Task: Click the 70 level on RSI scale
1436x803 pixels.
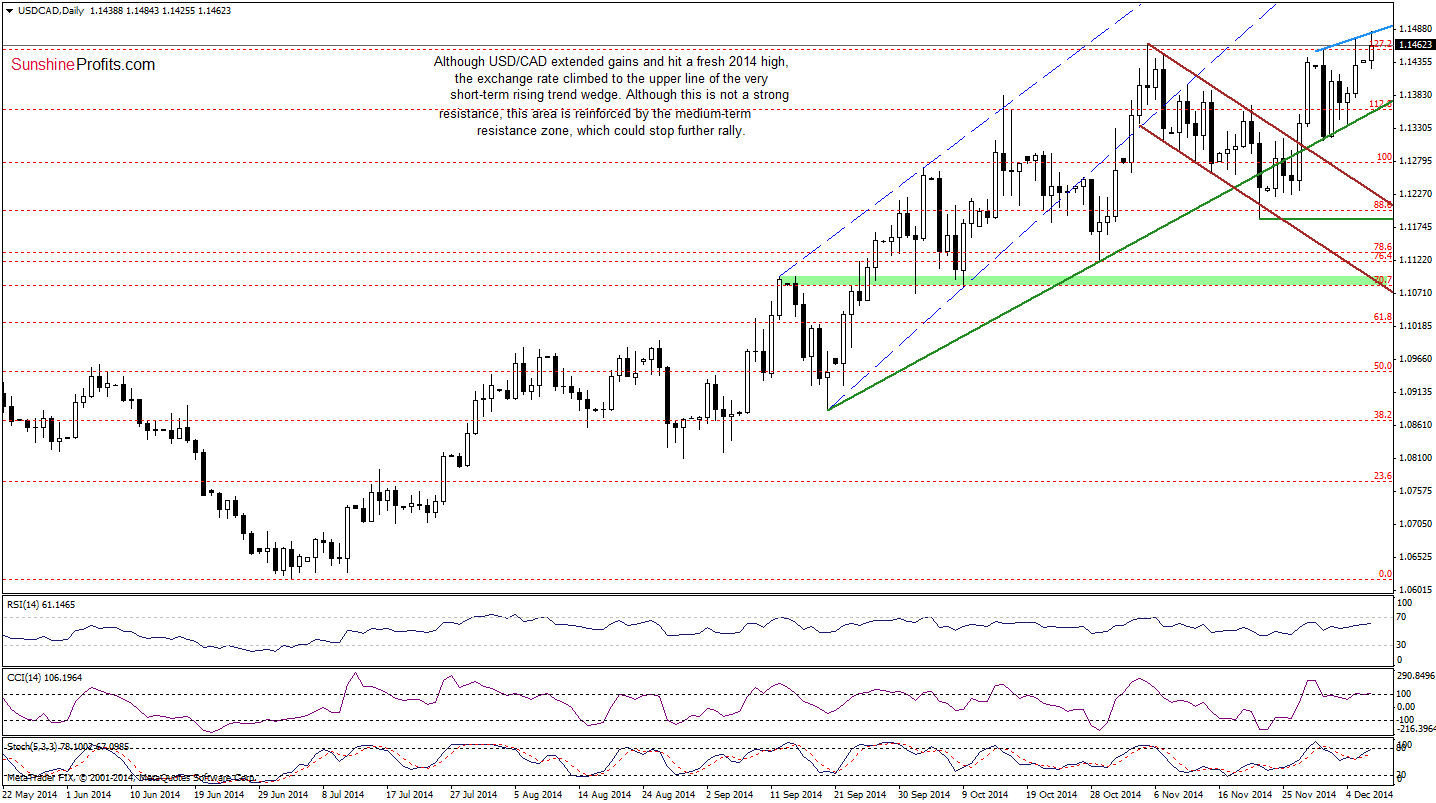Action: pos(1403,619)
